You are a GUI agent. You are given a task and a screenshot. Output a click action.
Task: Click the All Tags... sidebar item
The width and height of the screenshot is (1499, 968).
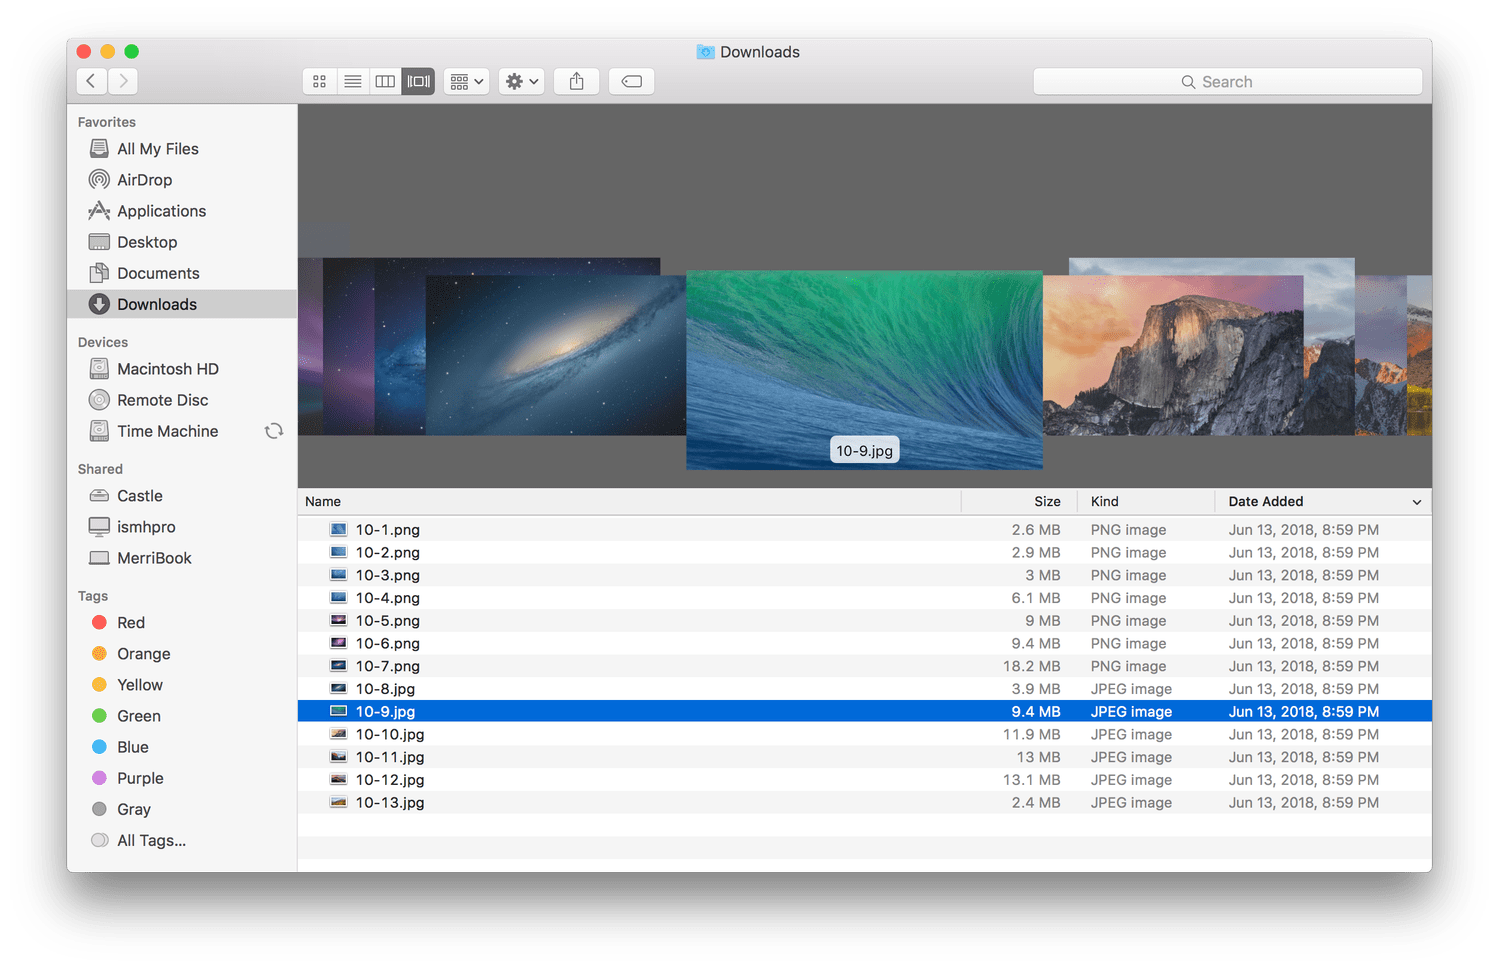coord(151,841)
